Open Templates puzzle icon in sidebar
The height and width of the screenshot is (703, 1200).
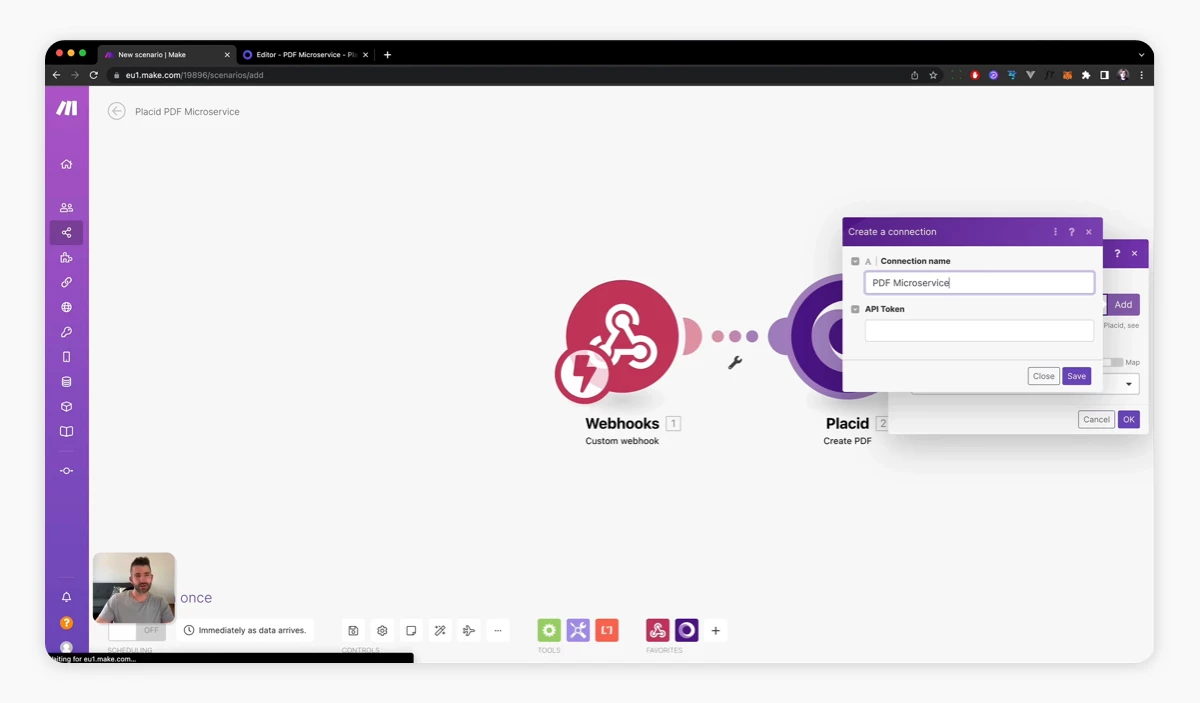pyautogui.click(x=66, y=258)
